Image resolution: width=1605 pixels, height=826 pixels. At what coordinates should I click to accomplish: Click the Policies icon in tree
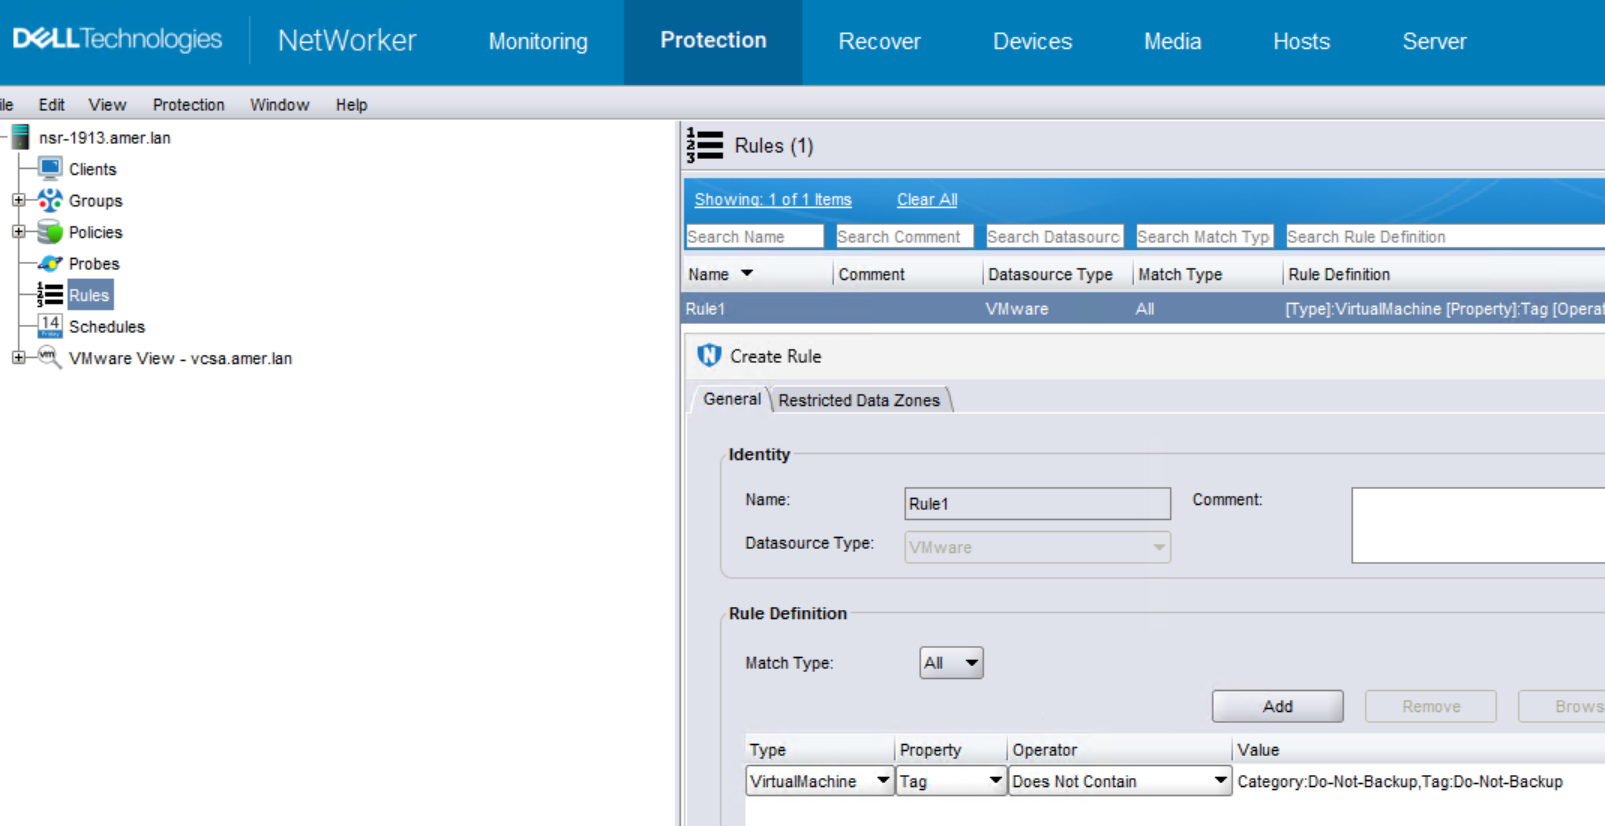[x=50, y=232]
